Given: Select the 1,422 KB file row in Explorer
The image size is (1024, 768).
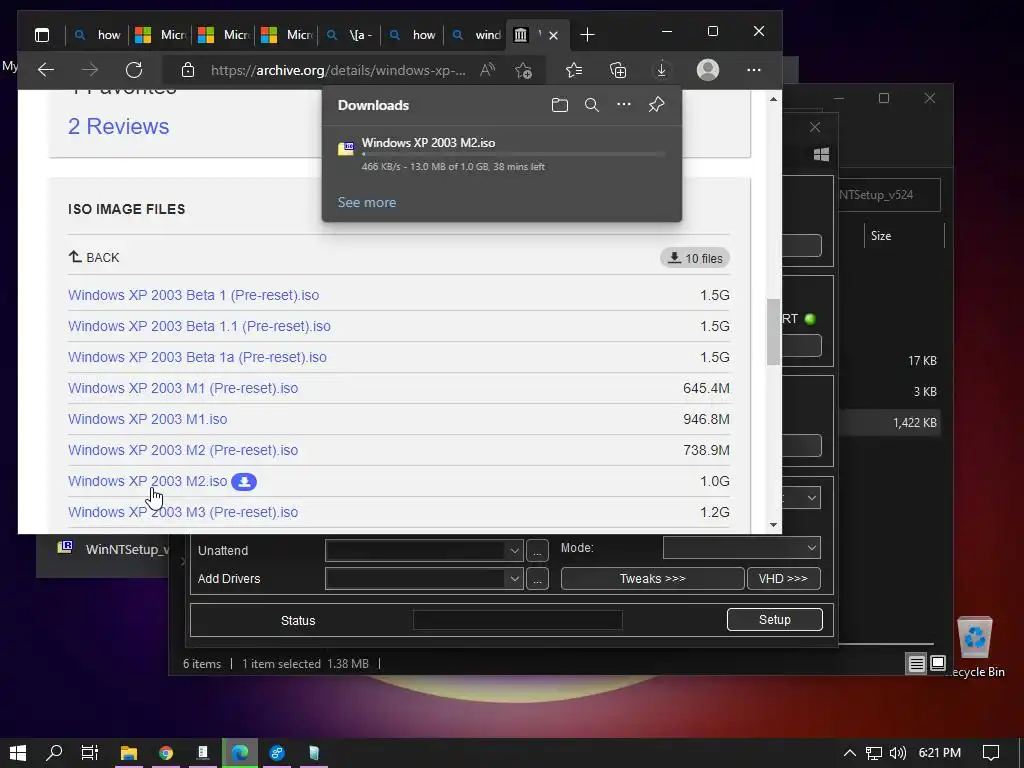Looking at the screenshot, I should pos(891,423).
